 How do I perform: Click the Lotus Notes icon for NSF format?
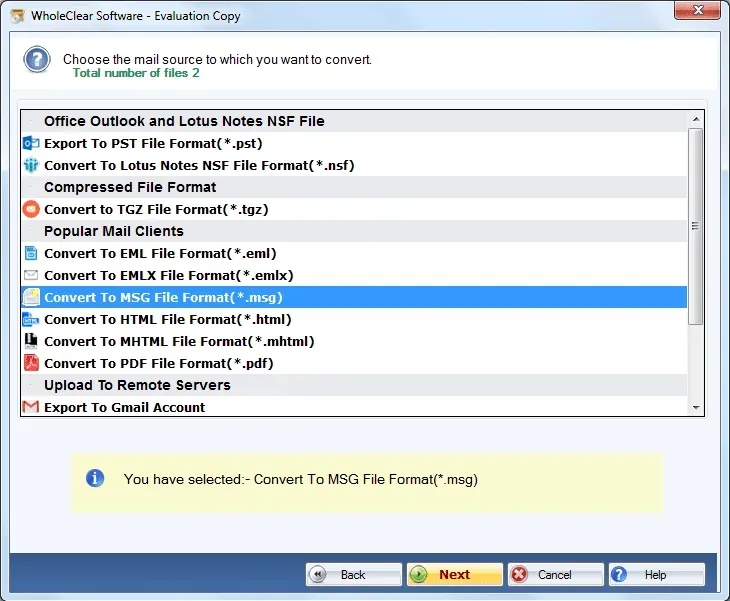coord(31,165)
